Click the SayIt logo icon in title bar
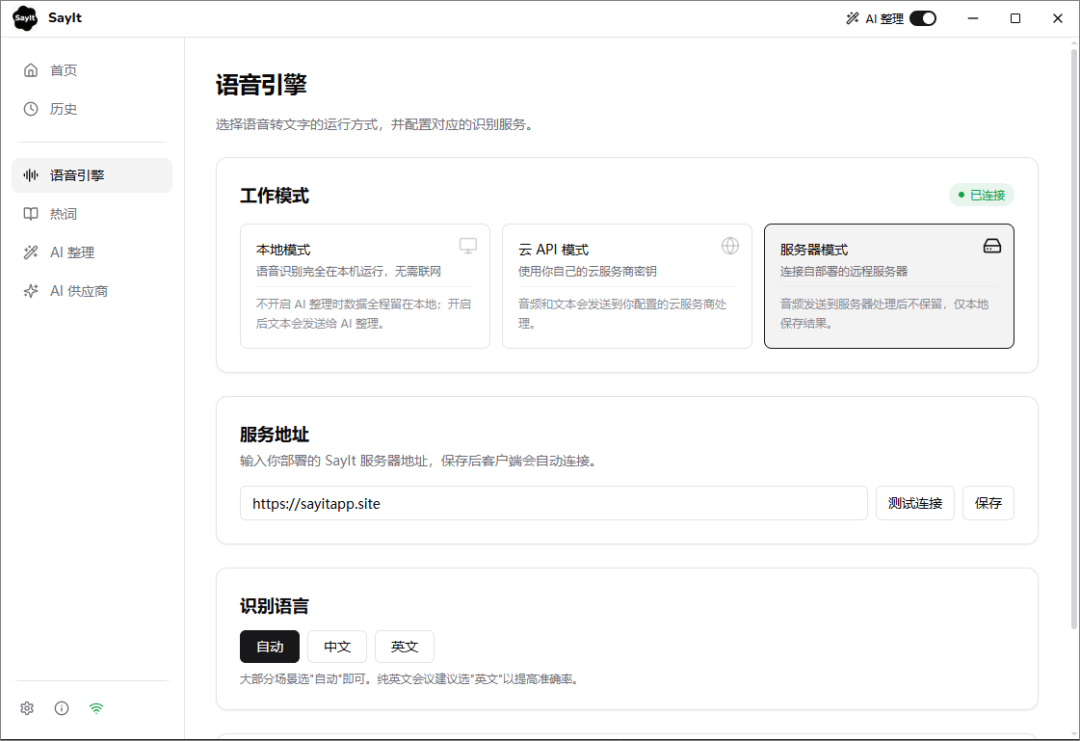The height and width of the screenshot is (741, 1080). click(x=25, y=19)
